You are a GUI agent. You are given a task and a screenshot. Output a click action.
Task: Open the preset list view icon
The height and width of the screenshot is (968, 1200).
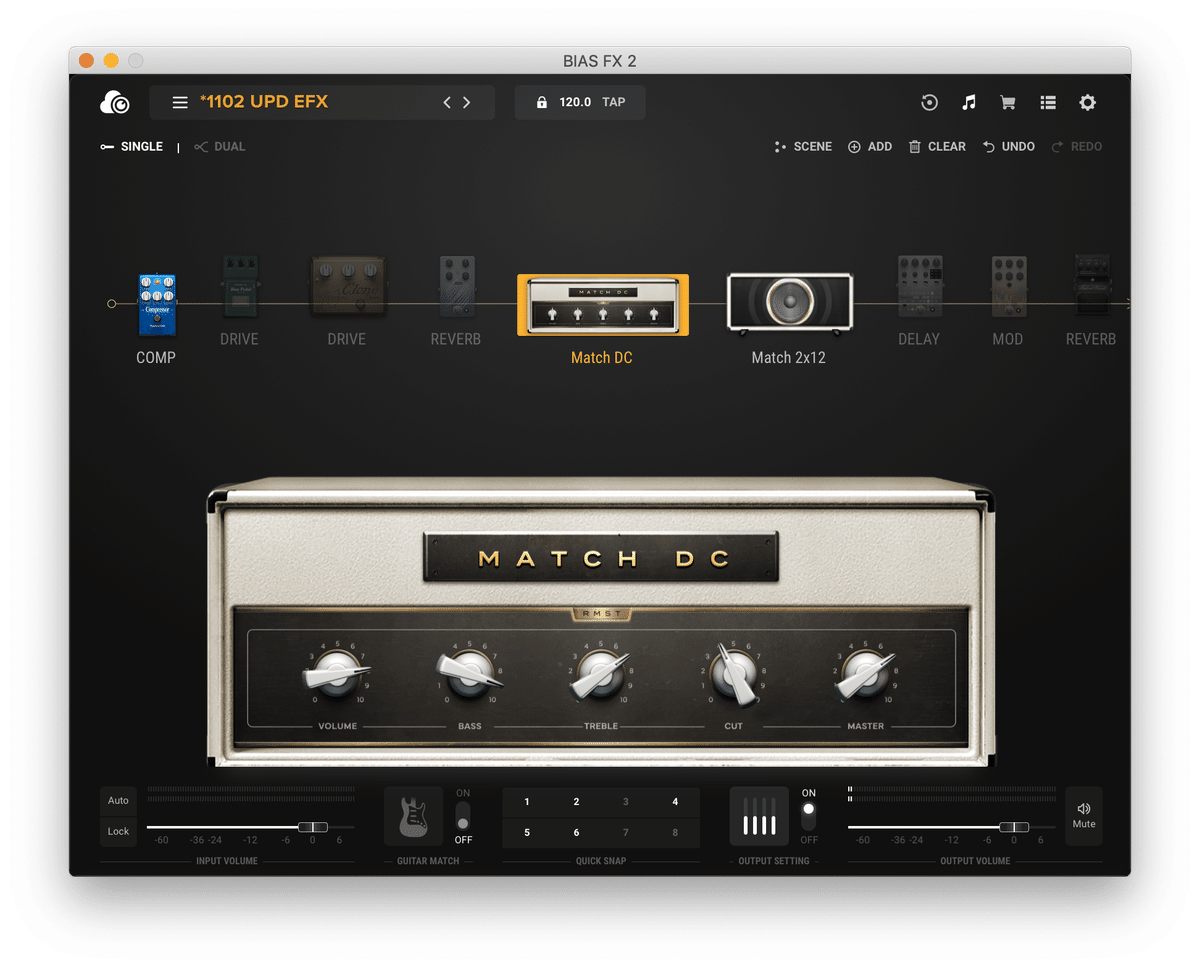tap(1048, 102)
